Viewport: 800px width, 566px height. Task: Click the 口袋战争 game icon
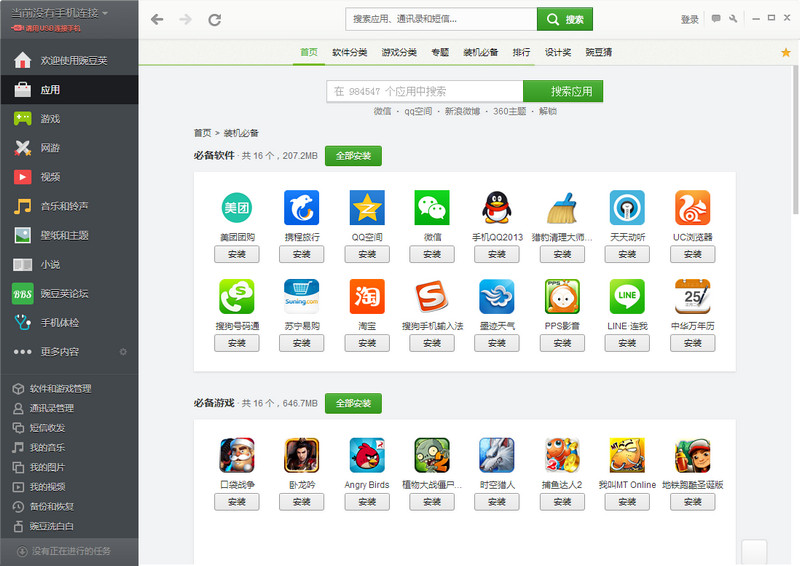pos(237,455)
